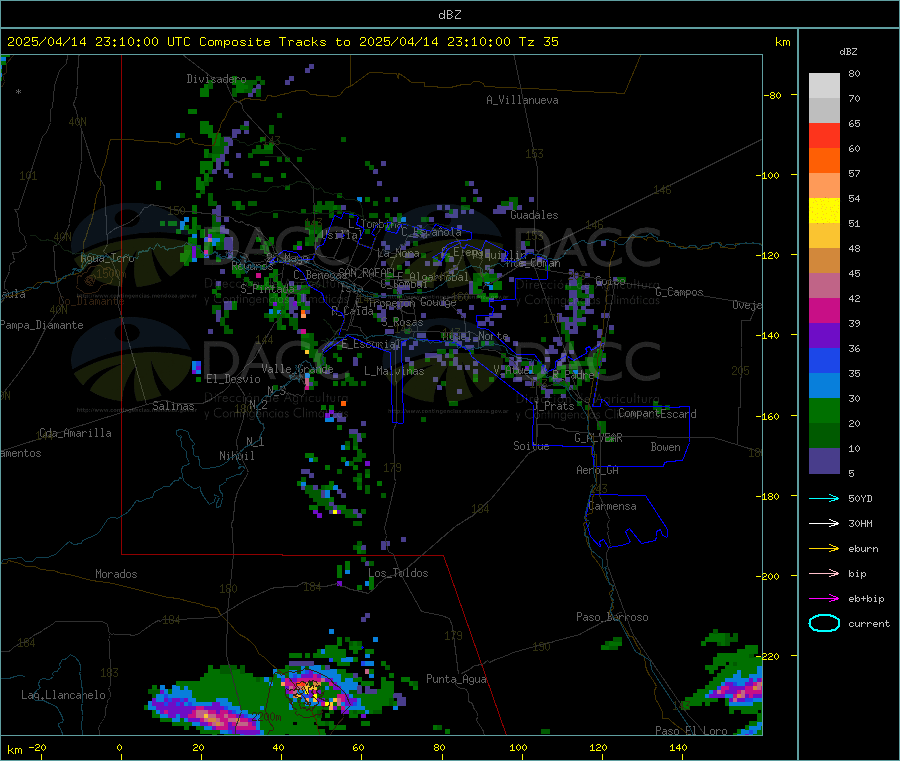Click the '140' x-axis tick label
Screen dimensions: 900x761
(678, 747)
